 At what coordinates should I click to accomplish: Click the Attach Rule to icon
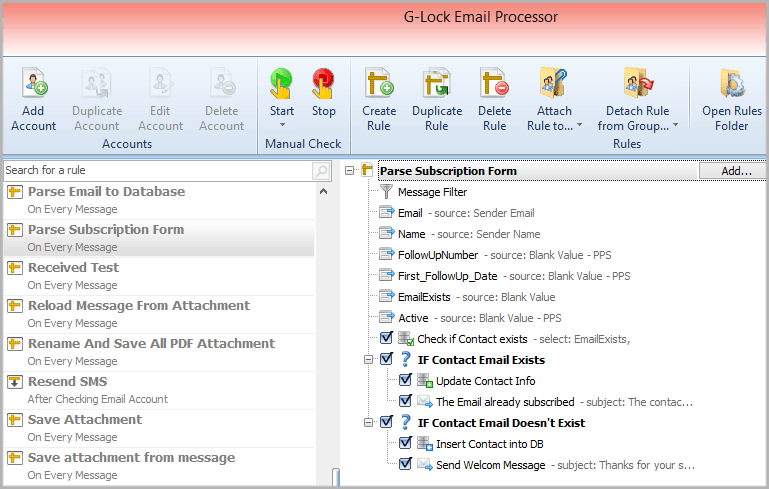click(x=554, y=82)
